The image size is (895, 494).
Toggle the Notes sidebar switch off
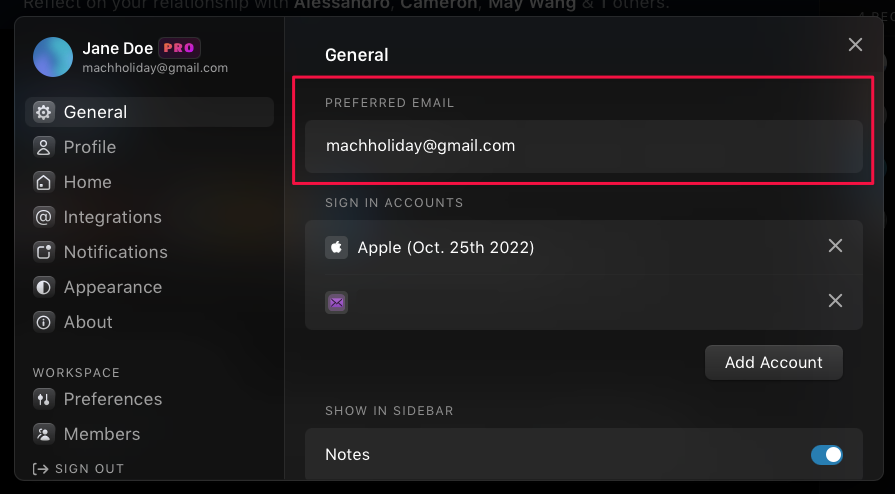pos(826,455)
